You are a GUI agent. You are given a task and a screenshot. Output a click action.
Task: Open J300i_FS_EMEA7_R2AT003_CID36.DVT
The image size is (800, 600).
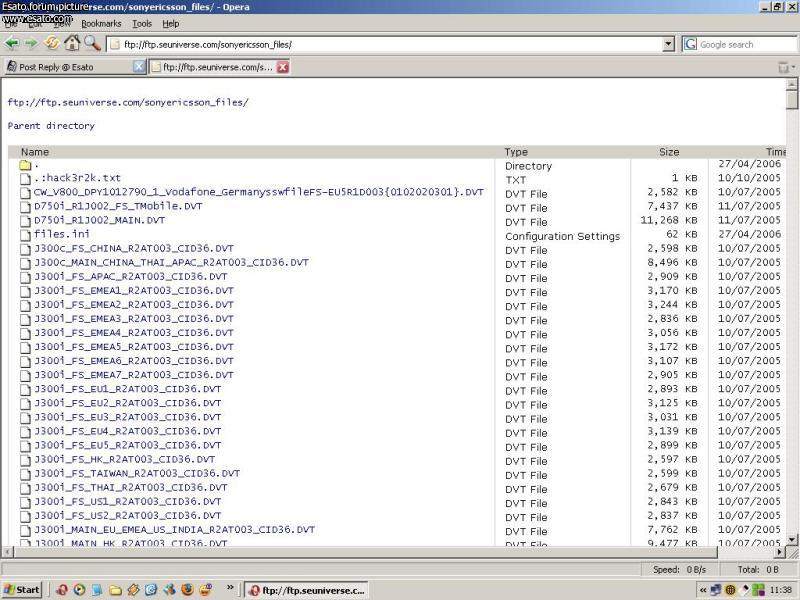coord(134,375)
